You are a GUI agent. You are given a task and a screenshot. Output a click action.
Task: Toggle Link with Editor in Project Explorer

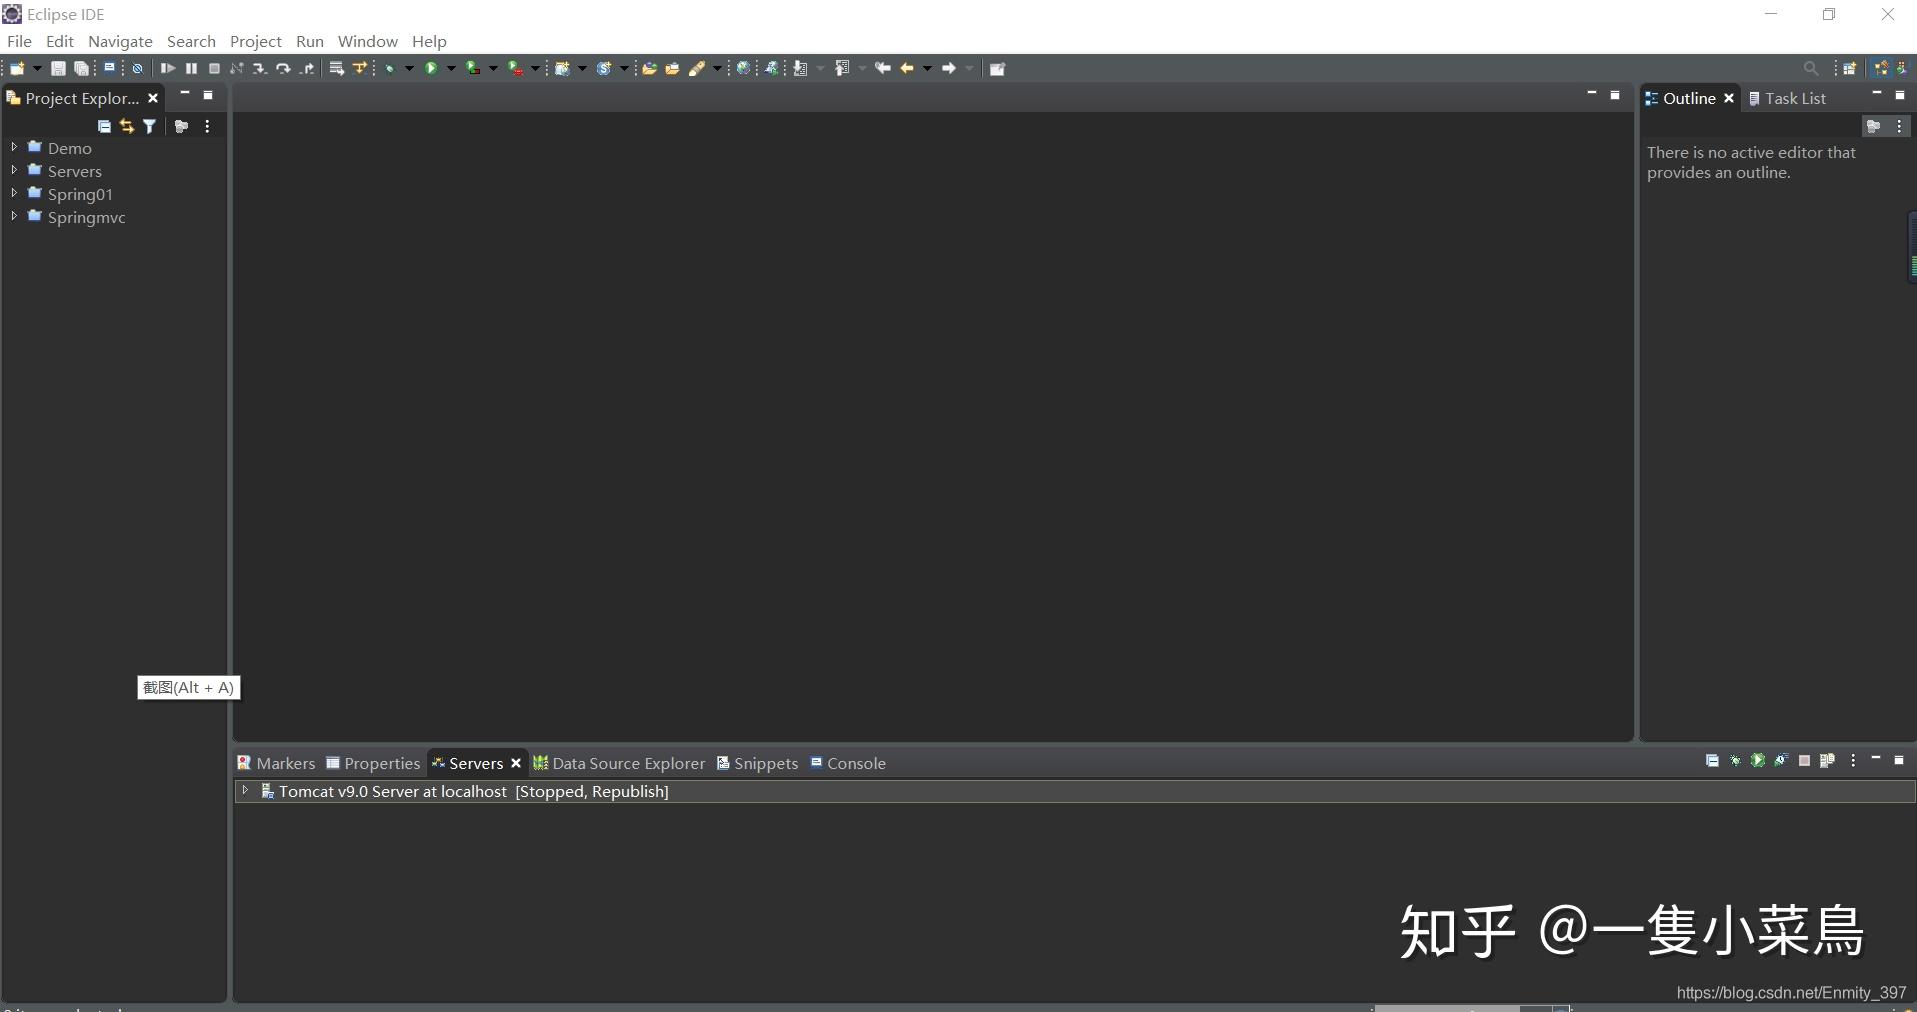coord(127,127)
